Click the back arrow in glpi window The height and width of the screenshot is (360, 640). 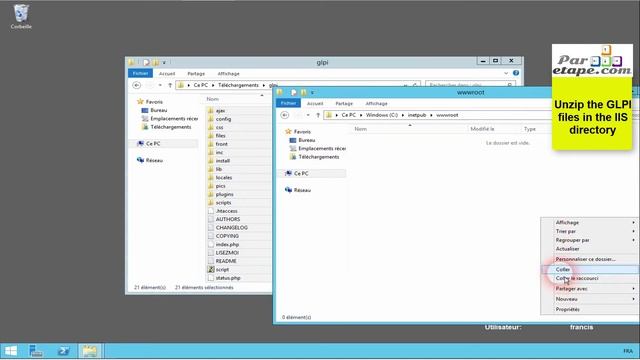137,85
